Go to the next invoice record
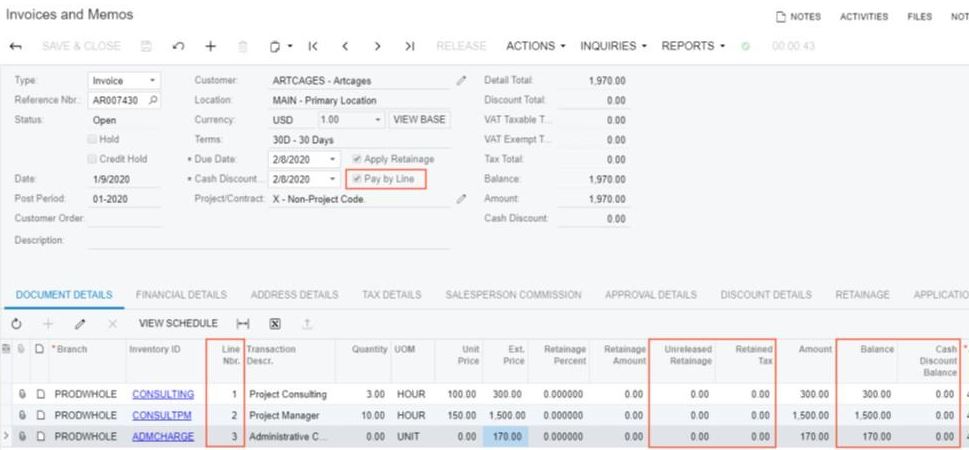The image size is (969, 450). point(378,46)
